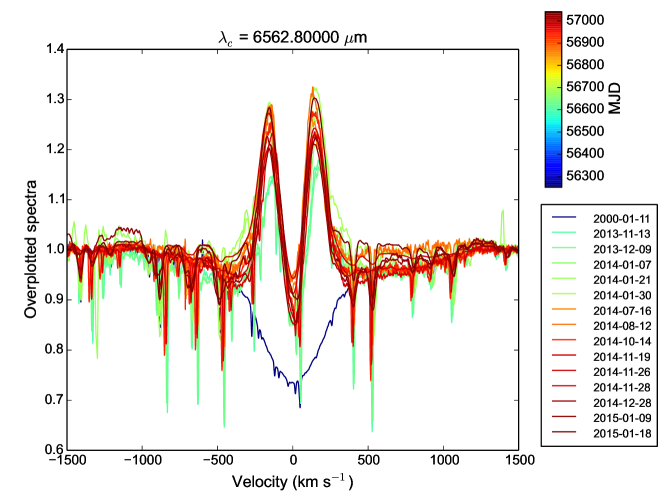This screenshot has width=664, height=501.
Task: Select colorbar tick value 56700
Action: click(x=585, y=86)
